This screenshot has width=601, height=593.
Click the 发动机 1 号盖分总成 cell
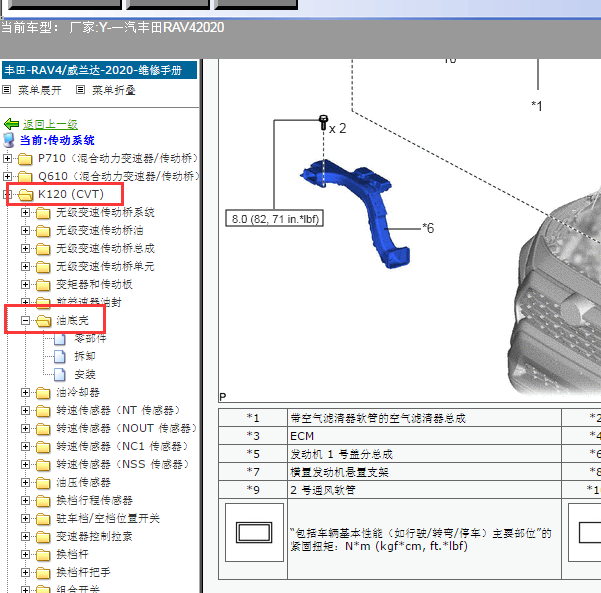[x=424, y=454]
